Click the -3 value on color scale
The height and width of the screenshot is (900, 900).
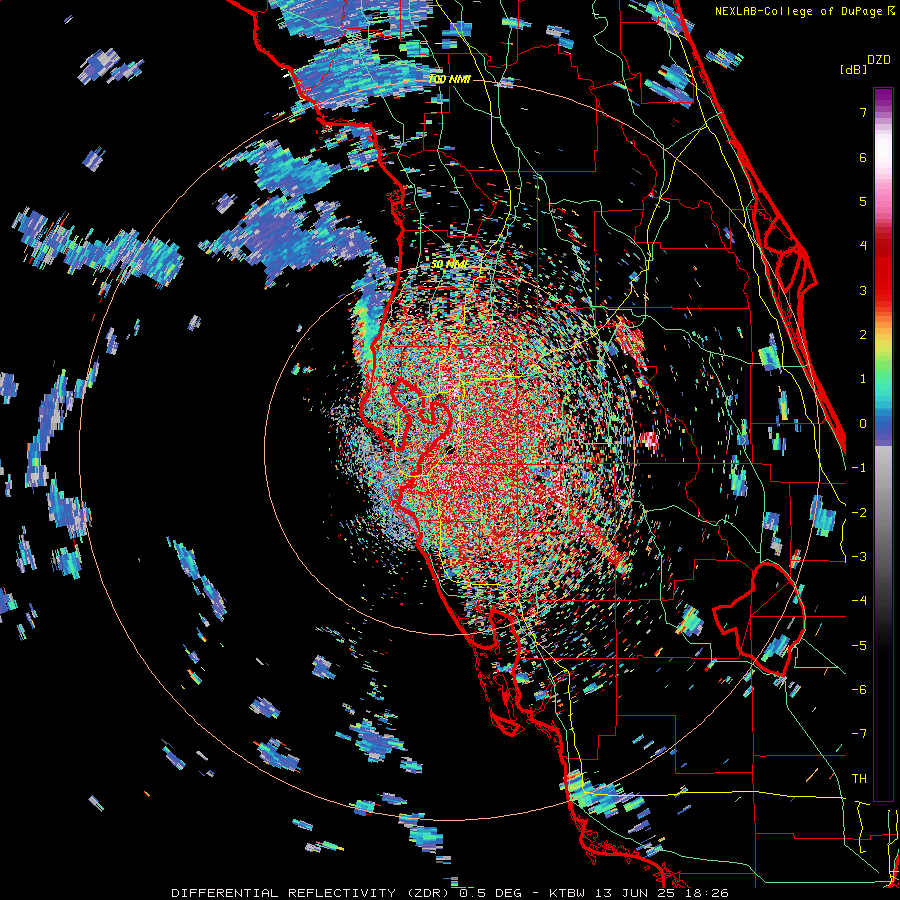pos(859,557)
